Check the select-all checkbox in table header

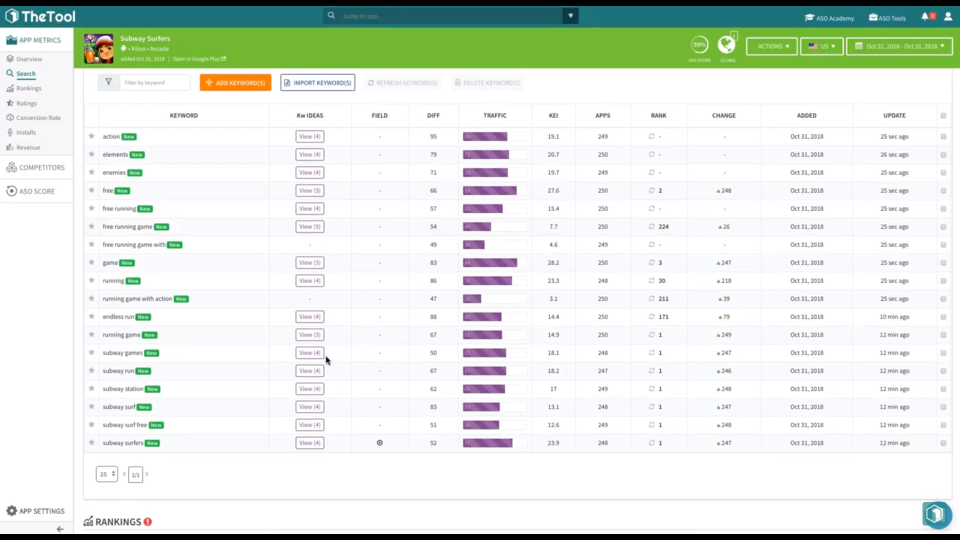pyautogui.click(x=943, y=116)
